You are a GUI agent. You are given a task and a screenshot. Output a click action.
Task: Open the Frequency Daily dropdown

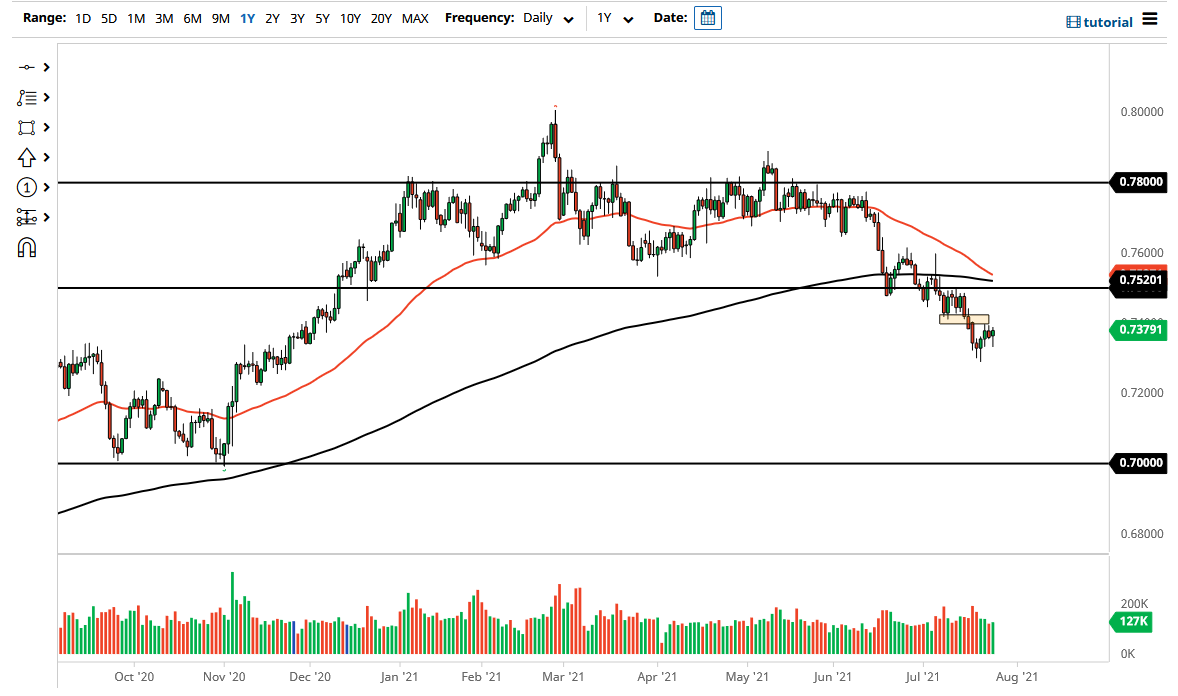pyautogui.click(x=546, y=18)
